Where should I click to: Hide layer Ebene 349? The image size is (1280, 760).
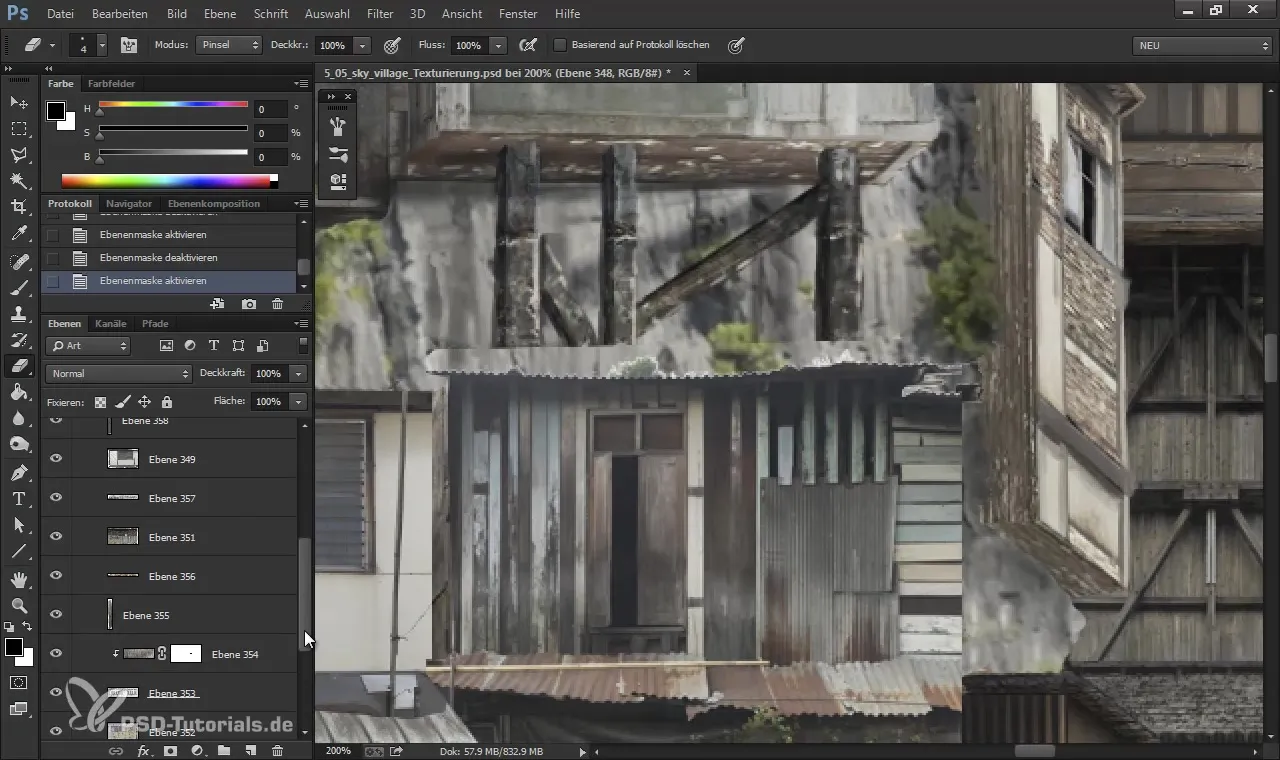[x=56, y=459]
